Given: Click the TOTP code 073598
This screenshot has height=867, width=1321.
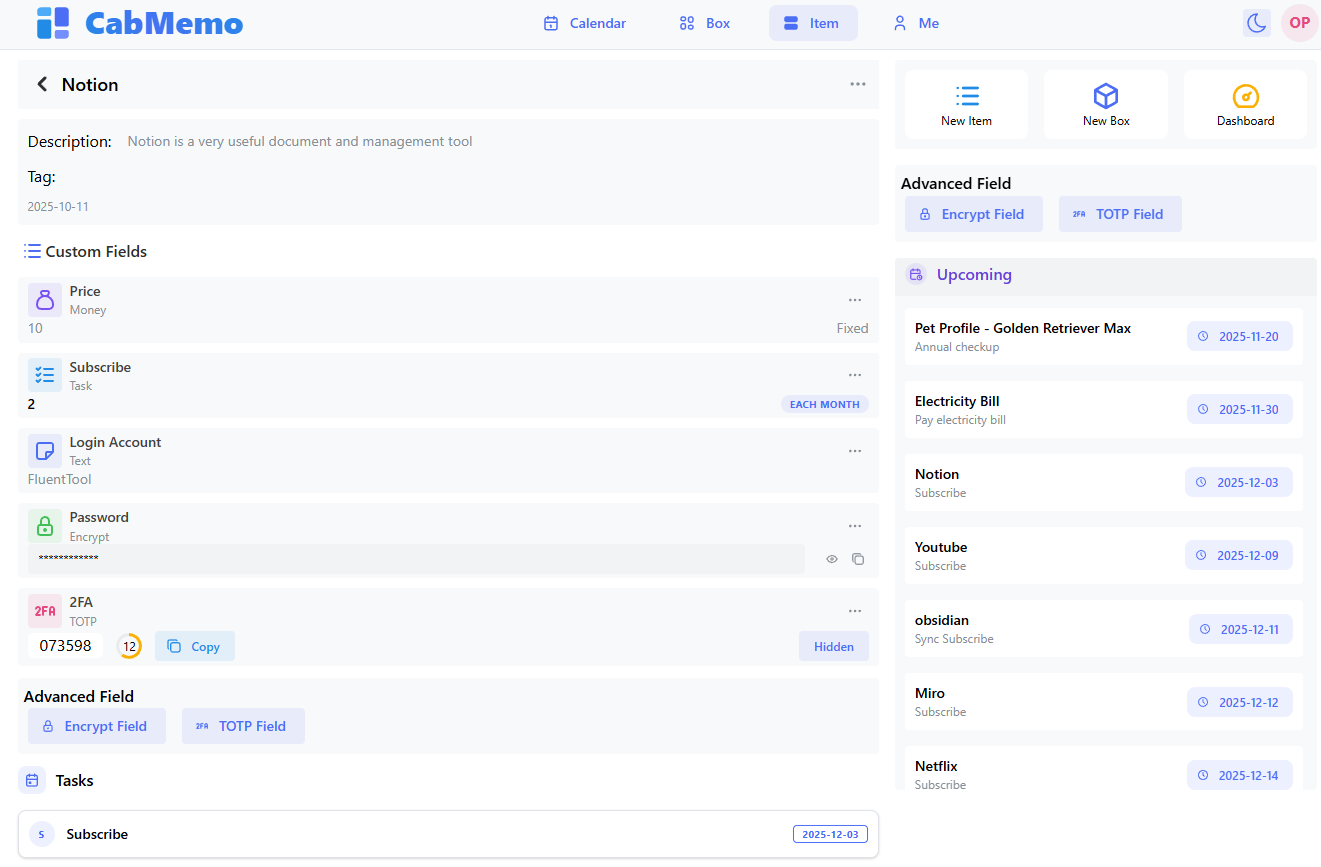Looking at the screenshot, I should 66,646.
